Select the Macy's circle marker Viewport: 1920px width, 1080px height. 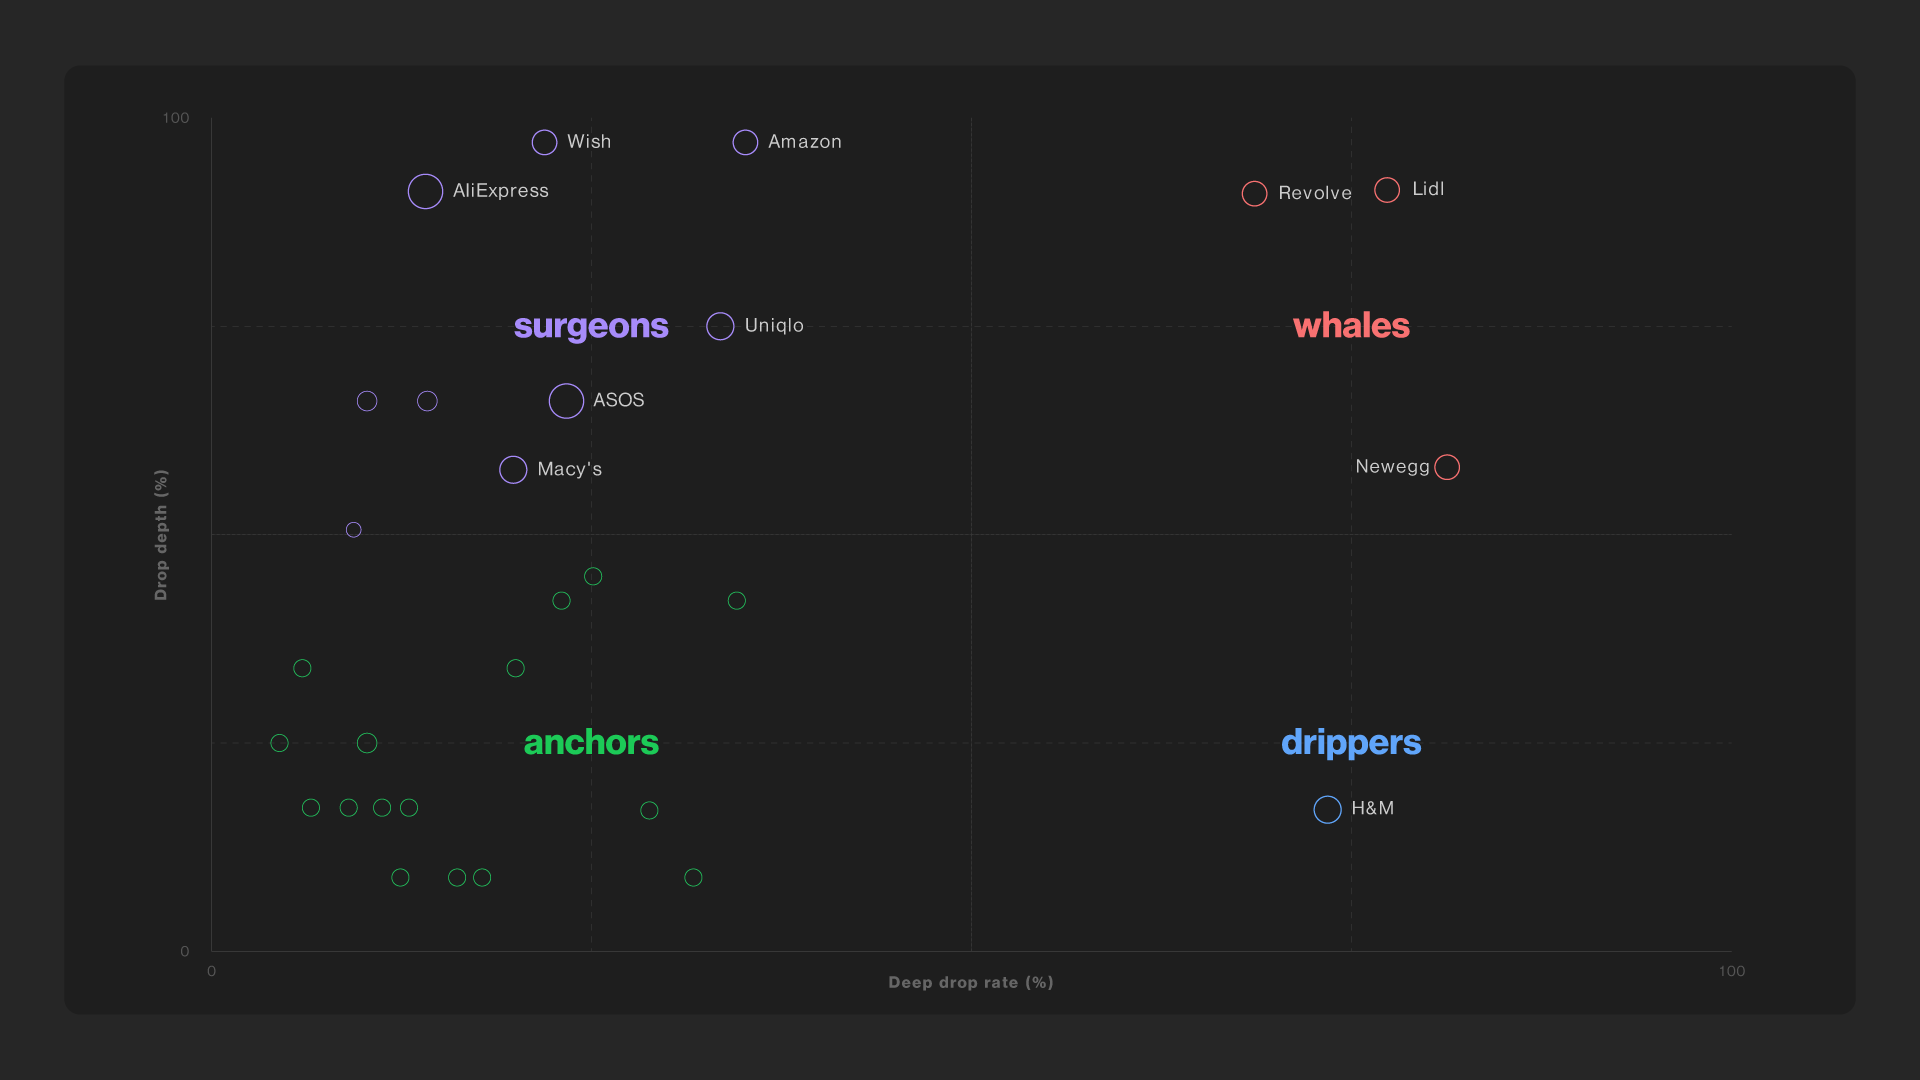pos(513,470)
